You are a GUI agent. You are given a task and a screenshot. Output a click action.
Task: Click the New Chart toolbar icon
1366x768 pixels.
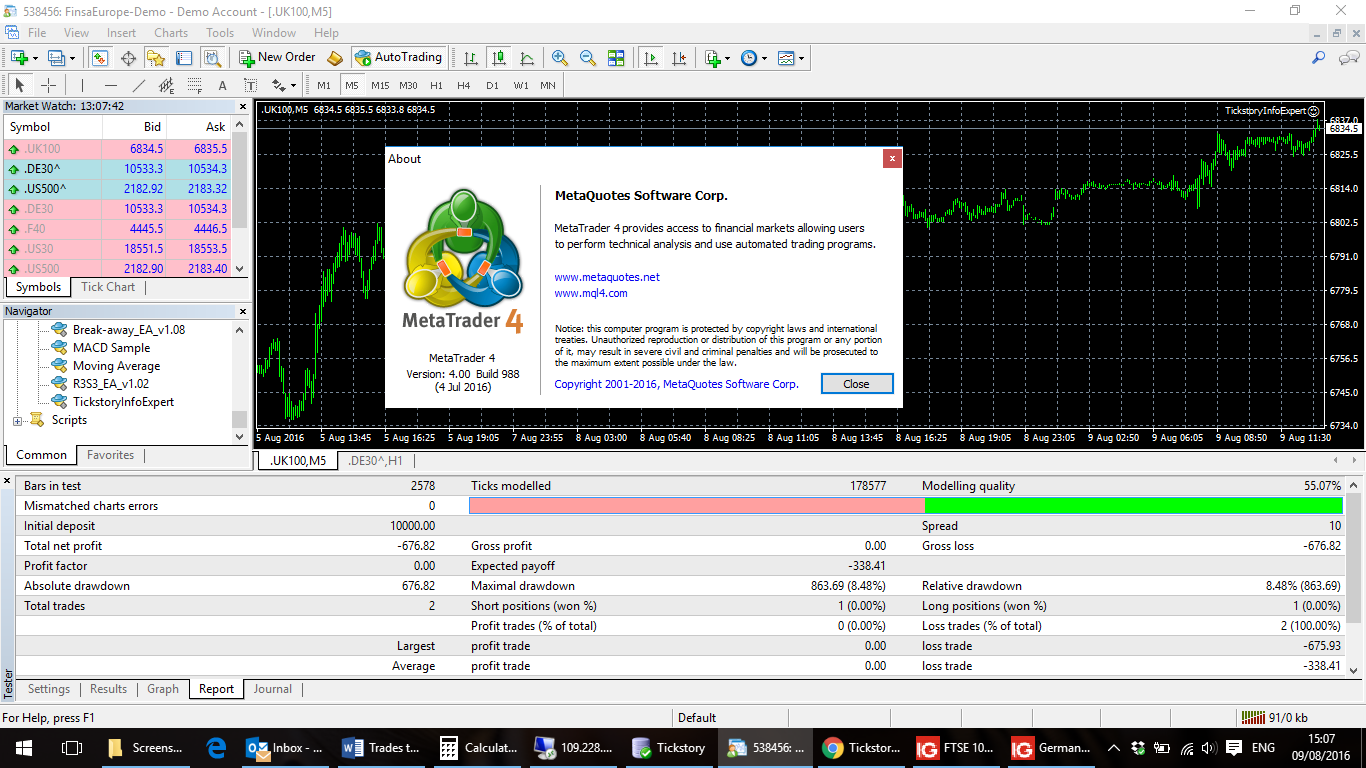19,58
